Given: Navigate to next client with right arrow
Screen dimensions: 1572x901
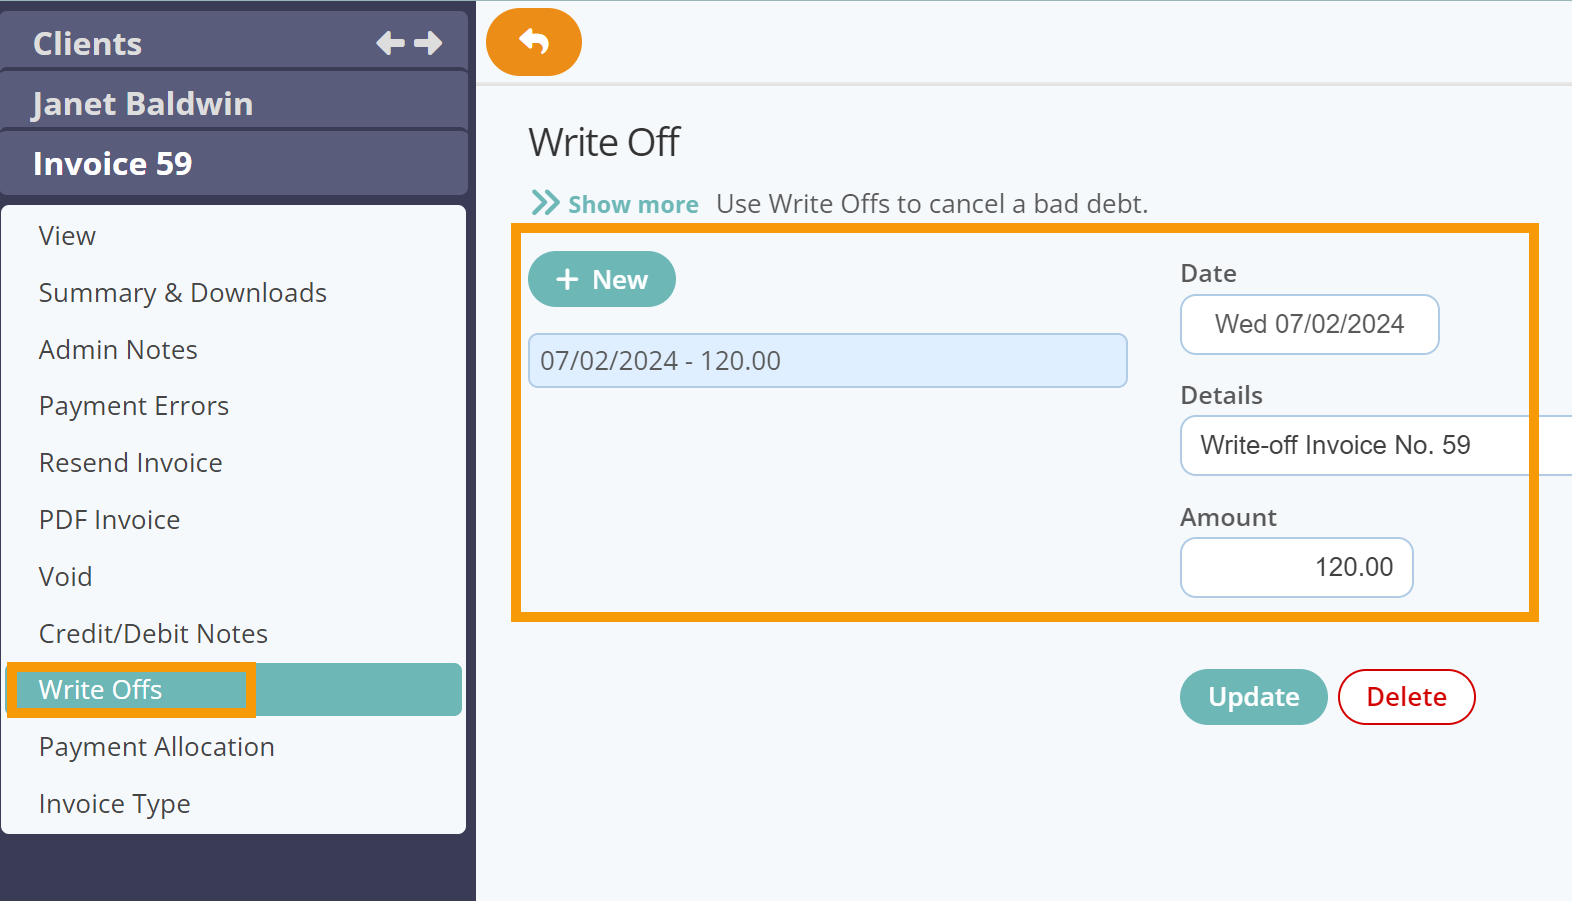Looking at the screenshot, I should (x=428, y=42).
